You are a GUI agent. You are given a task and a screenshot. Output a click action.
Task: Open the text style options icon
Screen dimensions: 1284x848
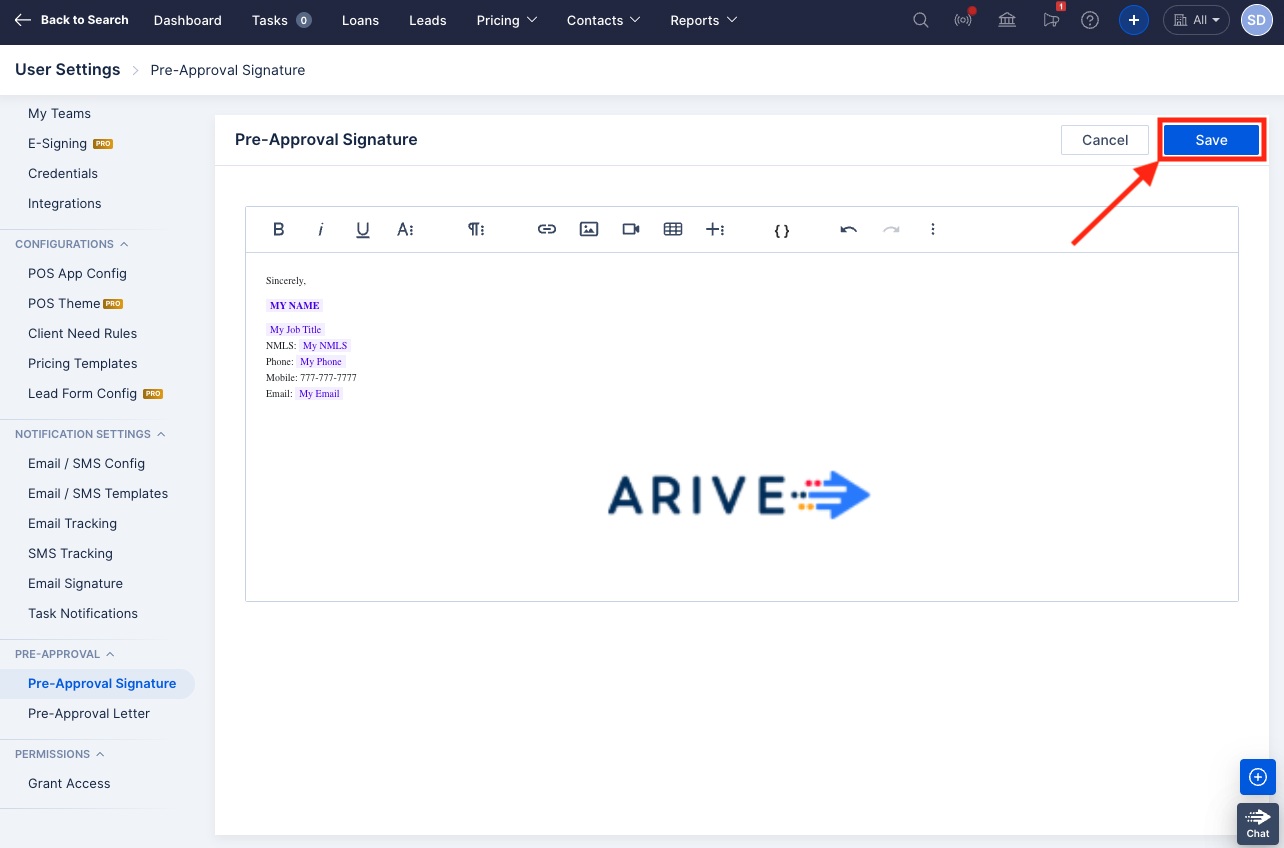(405, 229)
